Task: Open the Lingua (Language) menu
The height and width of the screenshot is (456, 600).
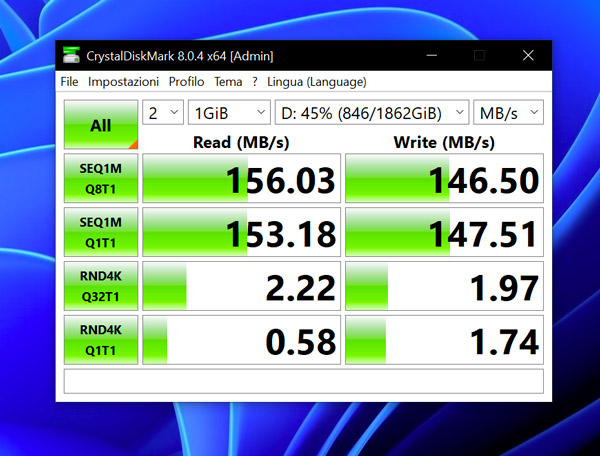Action: (317, 82)
